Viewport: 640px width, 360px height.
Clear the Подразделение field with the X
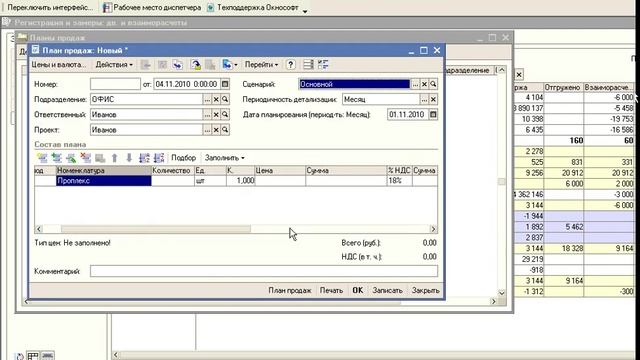pyautogui.click(x=216, y=99)
